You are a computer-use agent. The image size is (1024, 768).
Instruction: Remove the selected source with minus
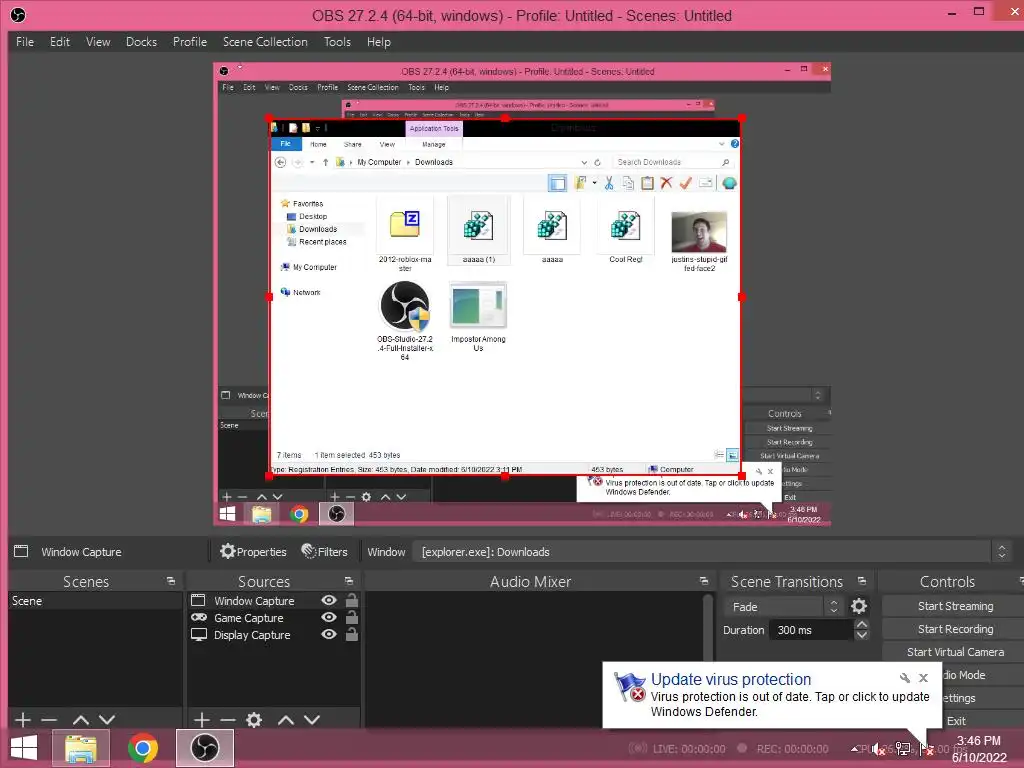coord(227,720)
